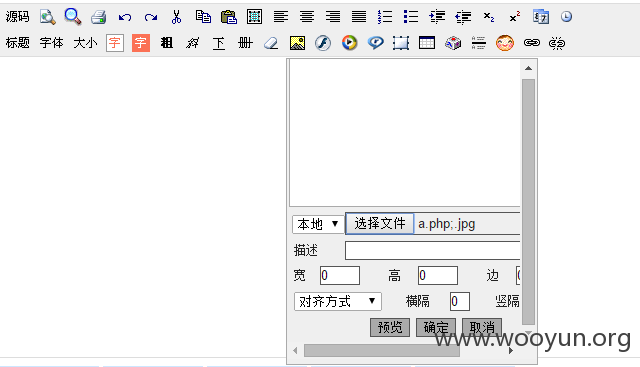Align text left

pos(281,17)
